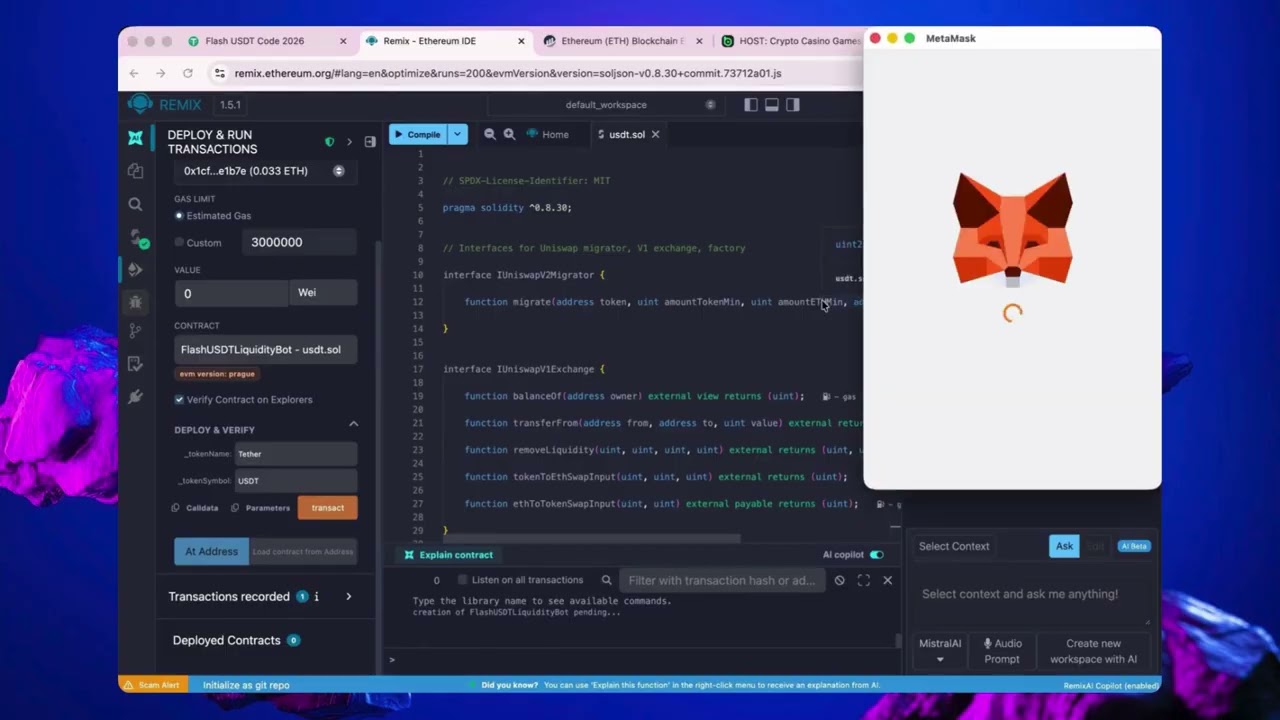Collapse the Deploy & Verify section chevron
The height and width of the screenshot is (720, 1280).
353,424
